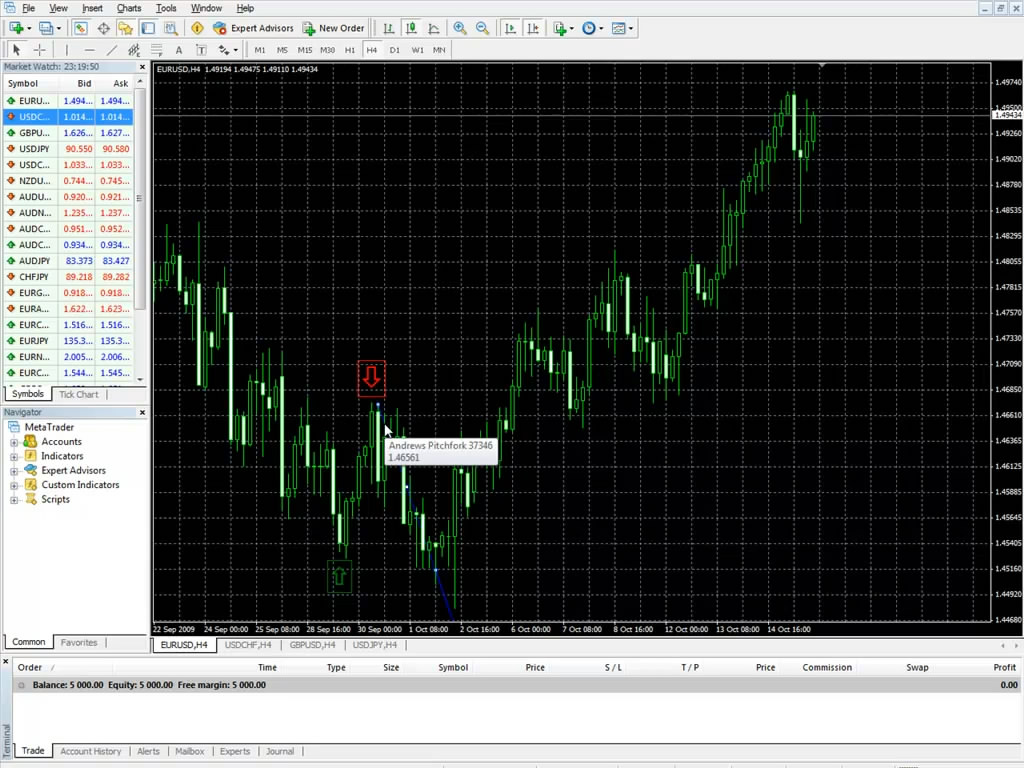
Task: Switch chart to candlesticks icon
Action: (x=411, y=28)
